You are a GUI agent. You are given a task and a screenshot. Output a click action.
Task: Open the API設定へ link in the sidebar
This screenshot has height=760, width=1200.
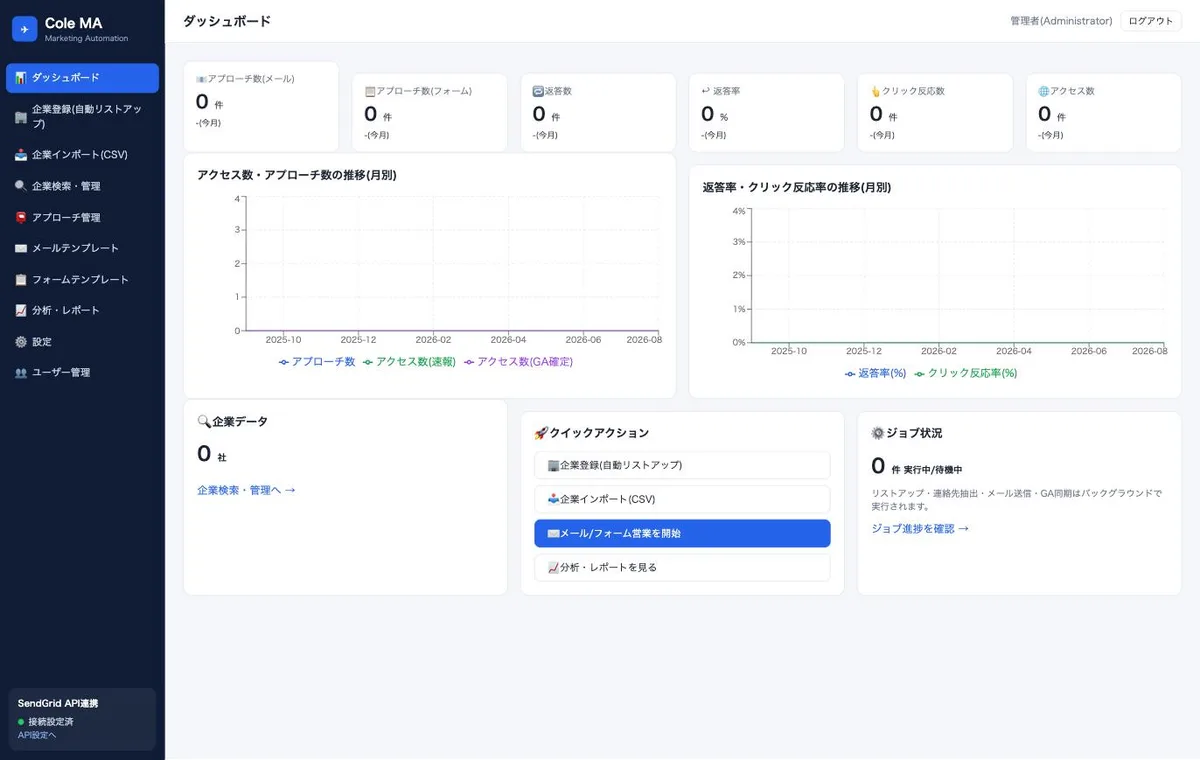click(x=37, y=735)
